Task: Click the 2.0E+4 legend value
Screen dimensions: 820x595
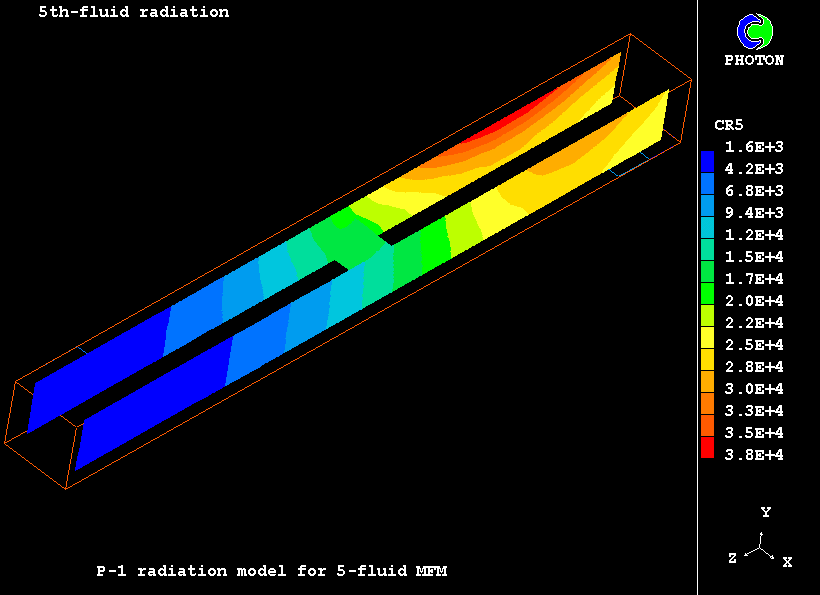Action: tap(754, 301)
